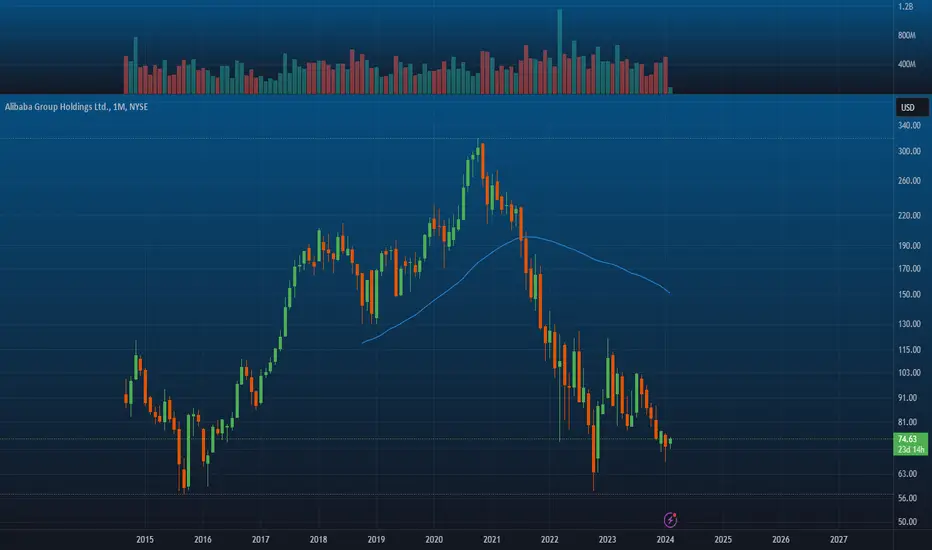Open the USD currency selector
The width and height of the screenshot is (932, 550).
click(x=912, y=108)
